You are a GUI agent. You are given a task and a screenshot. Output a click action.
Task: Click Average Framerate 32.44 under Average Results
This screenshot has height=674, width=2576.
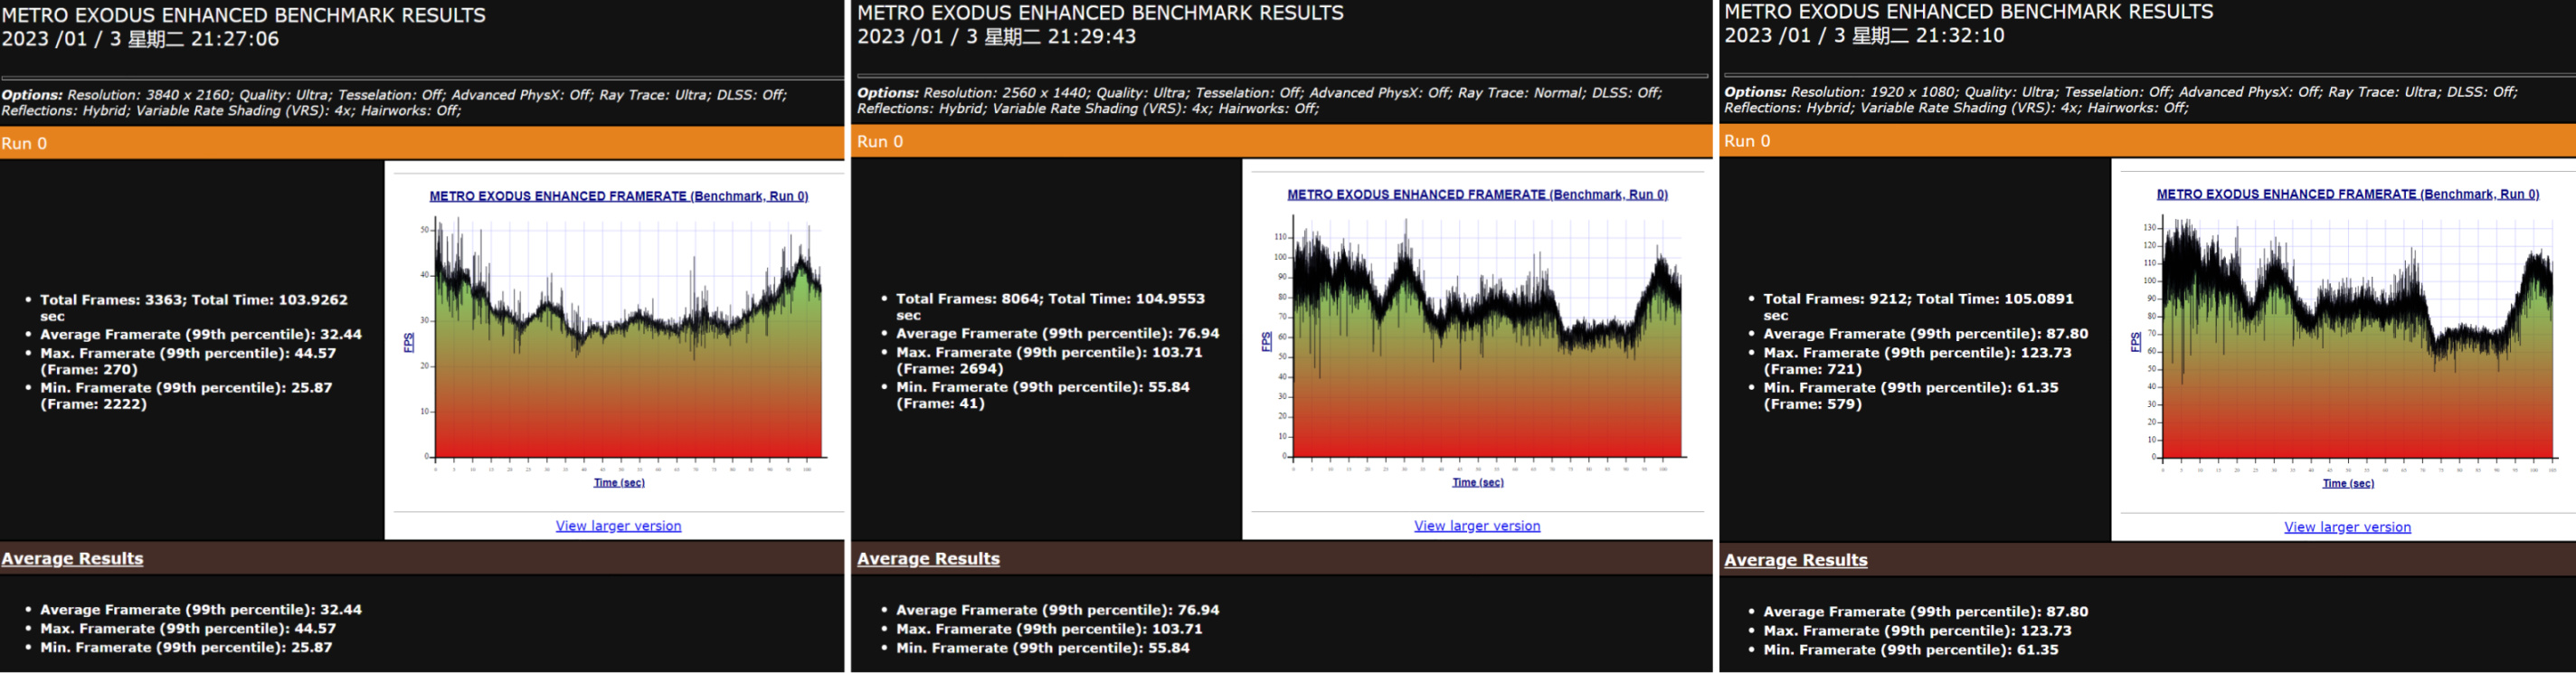201,610
